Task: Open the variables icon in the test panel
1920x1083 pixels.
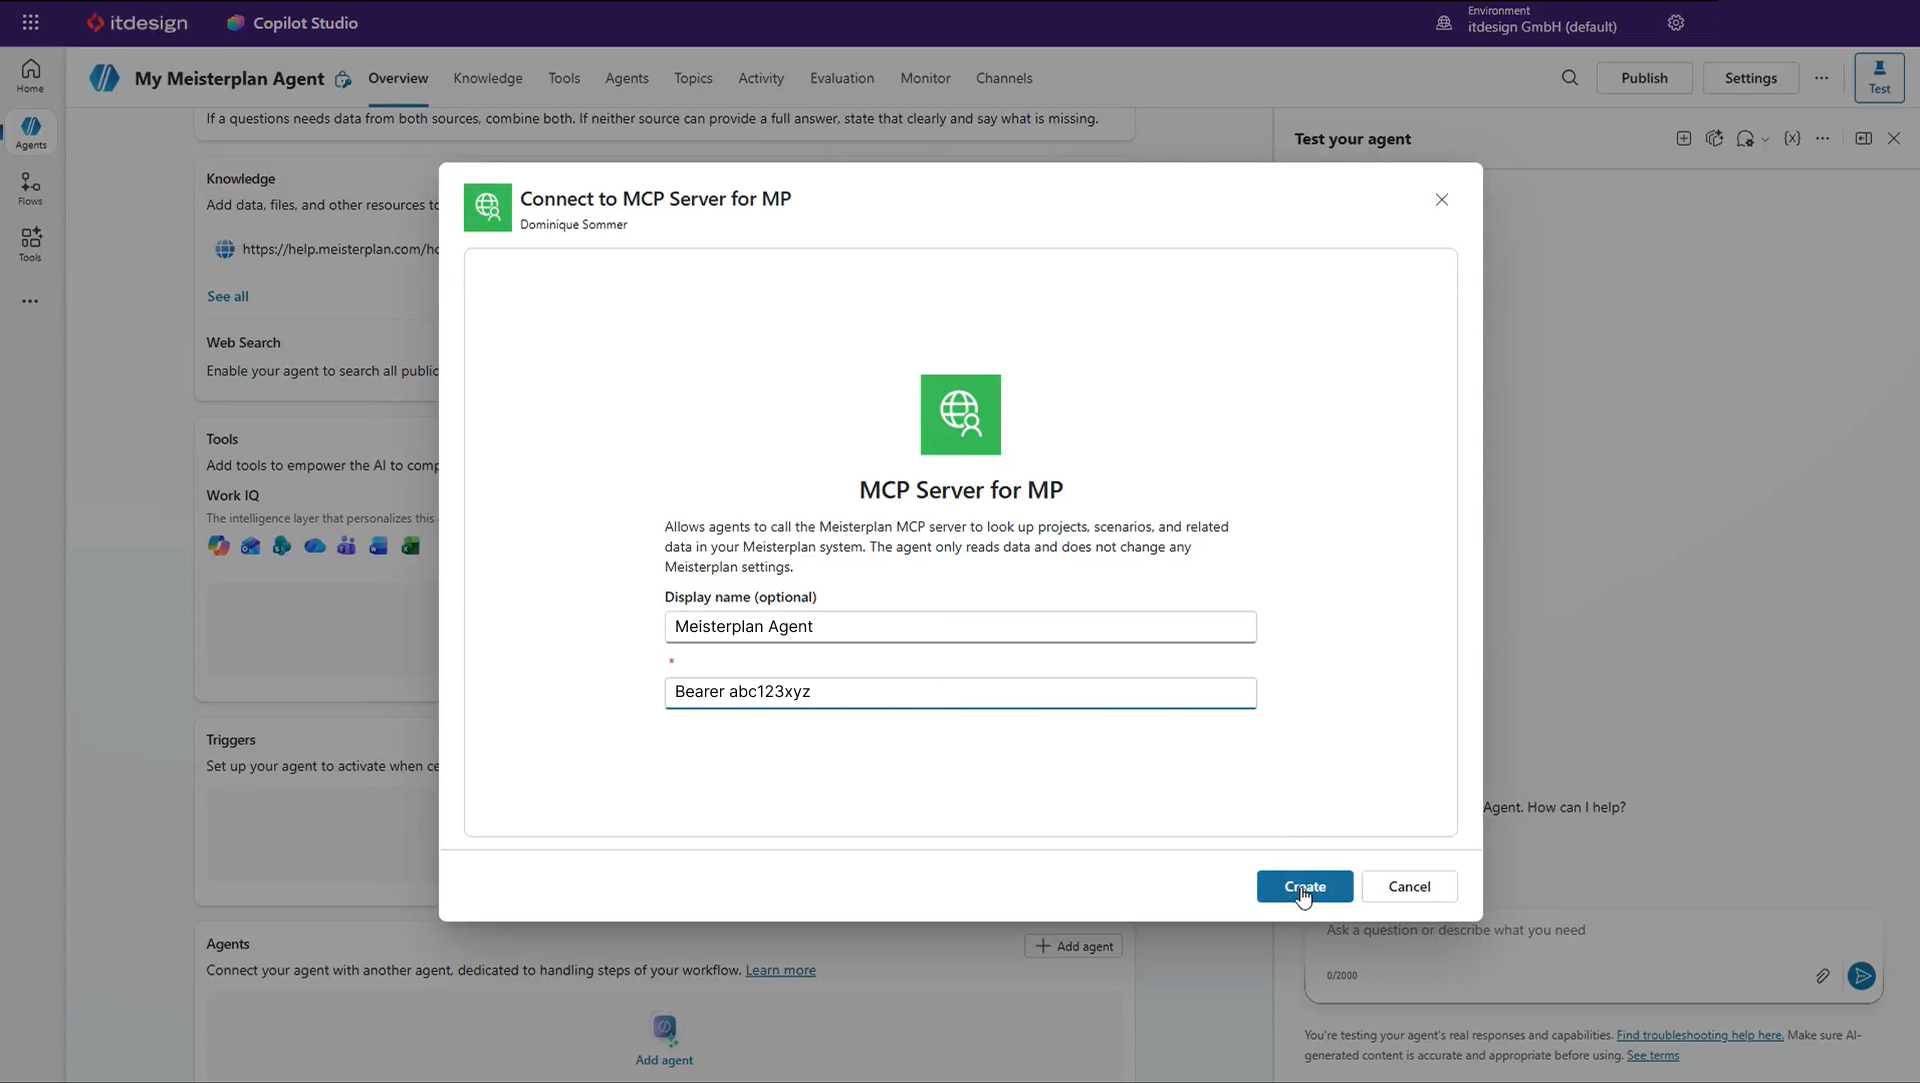Action: point(1792,139)
